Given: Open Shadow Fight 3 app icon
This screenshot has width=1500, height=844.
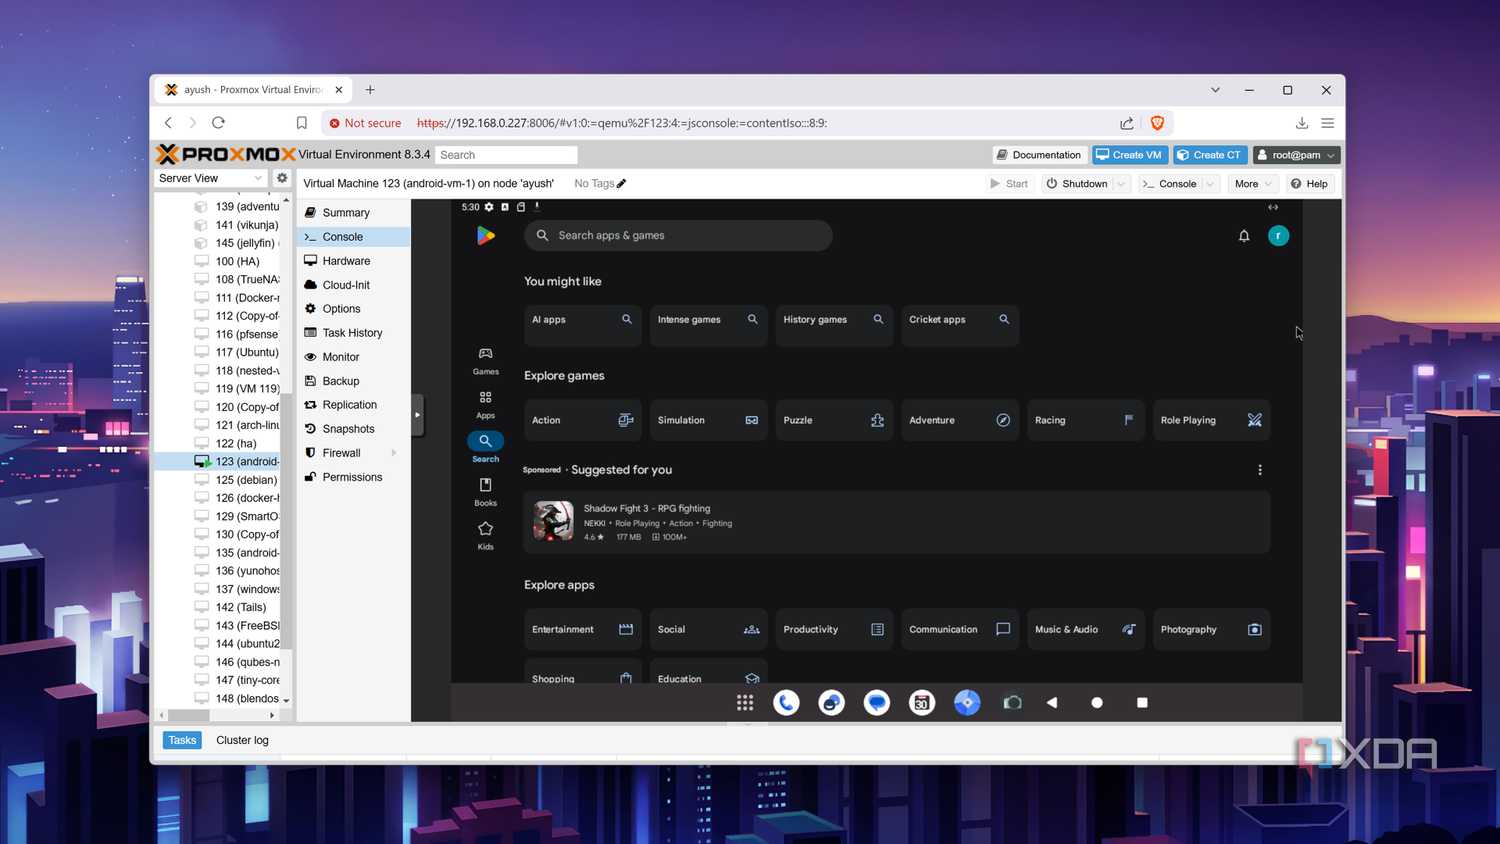Looking at the screenshot, I should [553, 522].
